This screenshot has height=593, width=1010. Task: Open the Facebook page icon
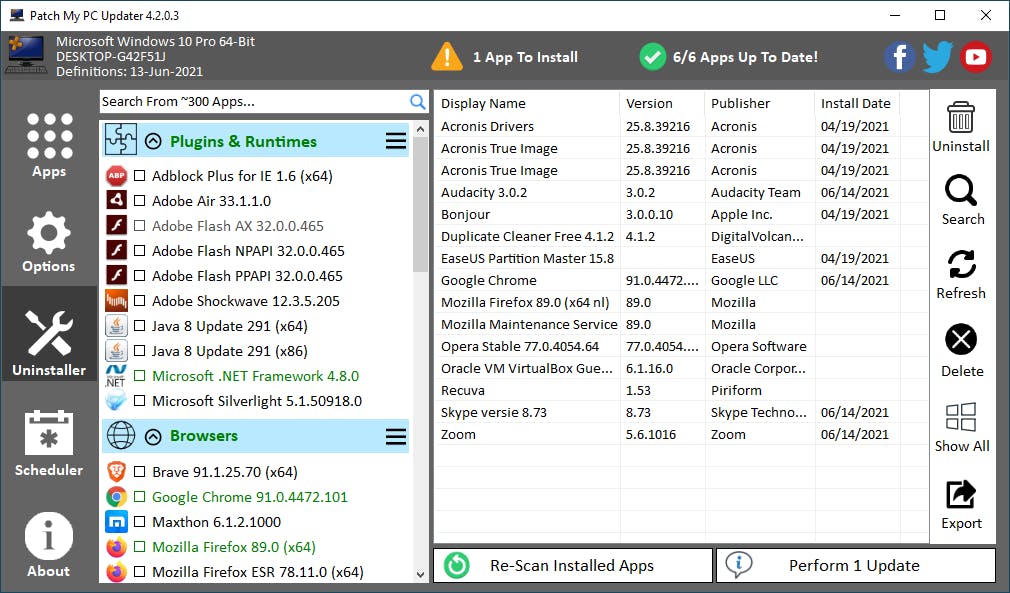(x=899, y=57)
